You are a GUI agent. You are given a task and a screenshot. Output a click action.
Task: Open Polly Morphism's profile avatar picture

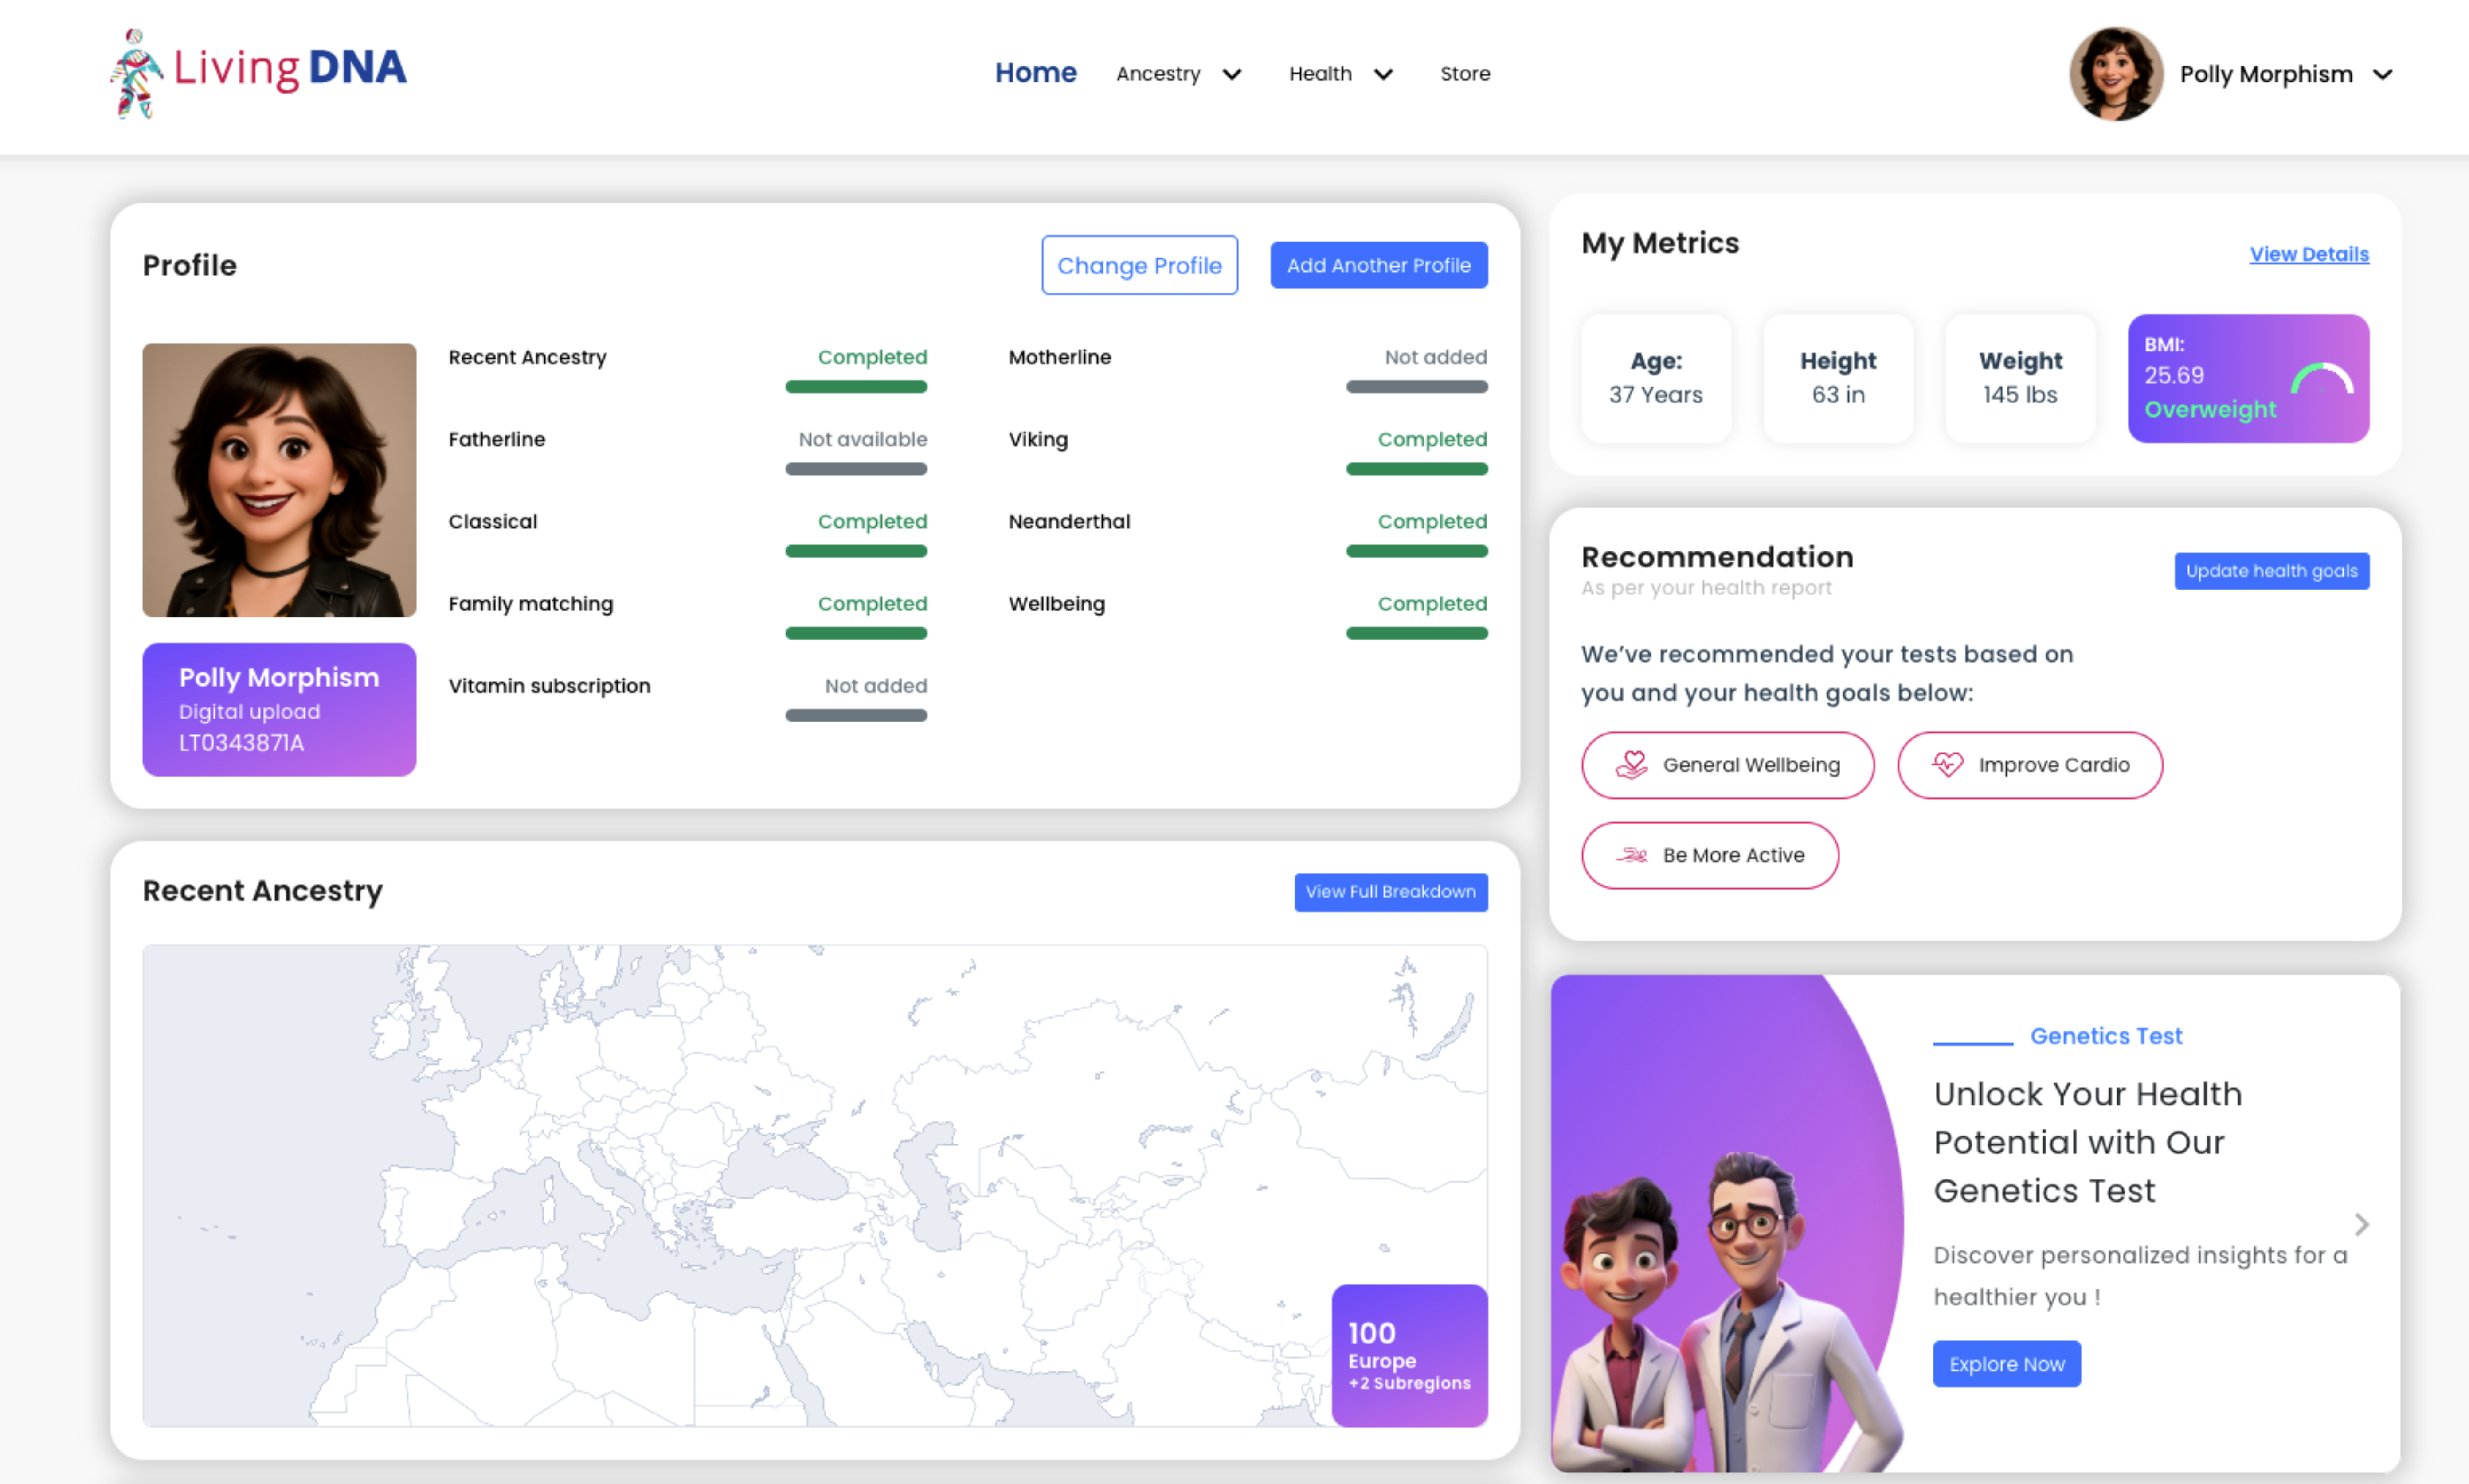click(2117, 73)
